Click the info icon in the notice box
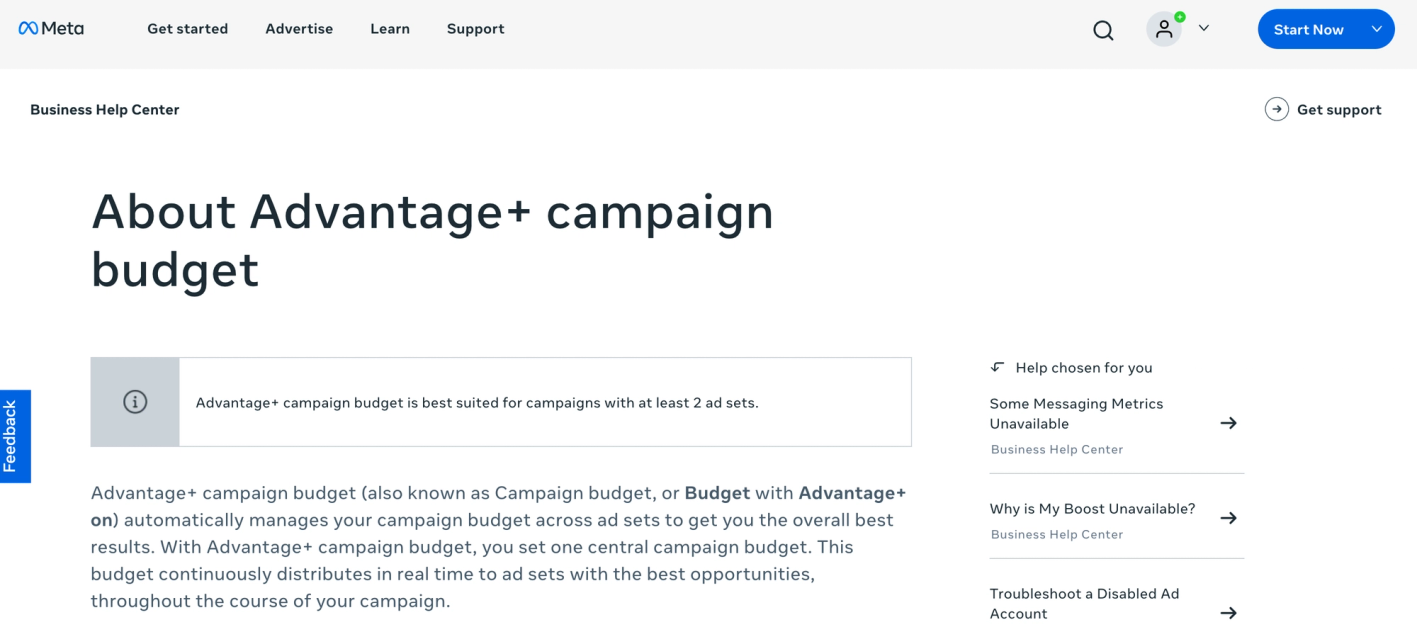Screen dimensions: 1417x632 click(x=135, y=402)
